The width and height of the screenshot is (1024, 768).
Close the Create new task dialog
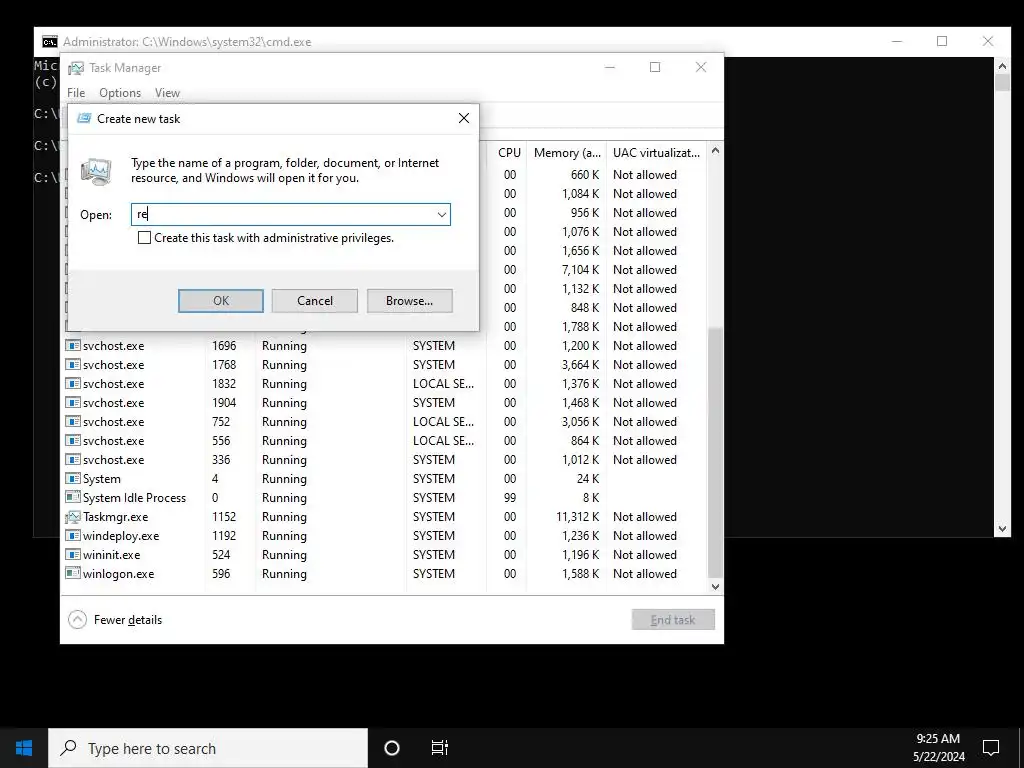click(x=464, y=118)
